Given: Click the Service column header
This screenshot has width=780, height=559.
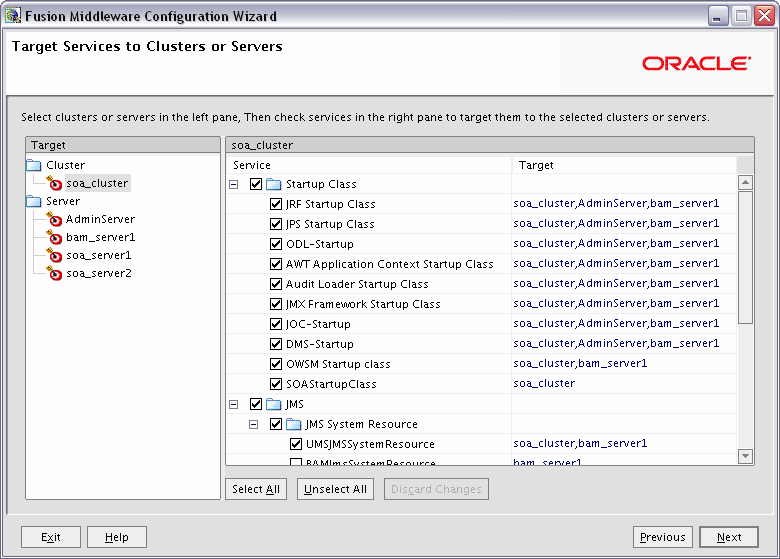Looking at the screenshot, I should (369, 165).
